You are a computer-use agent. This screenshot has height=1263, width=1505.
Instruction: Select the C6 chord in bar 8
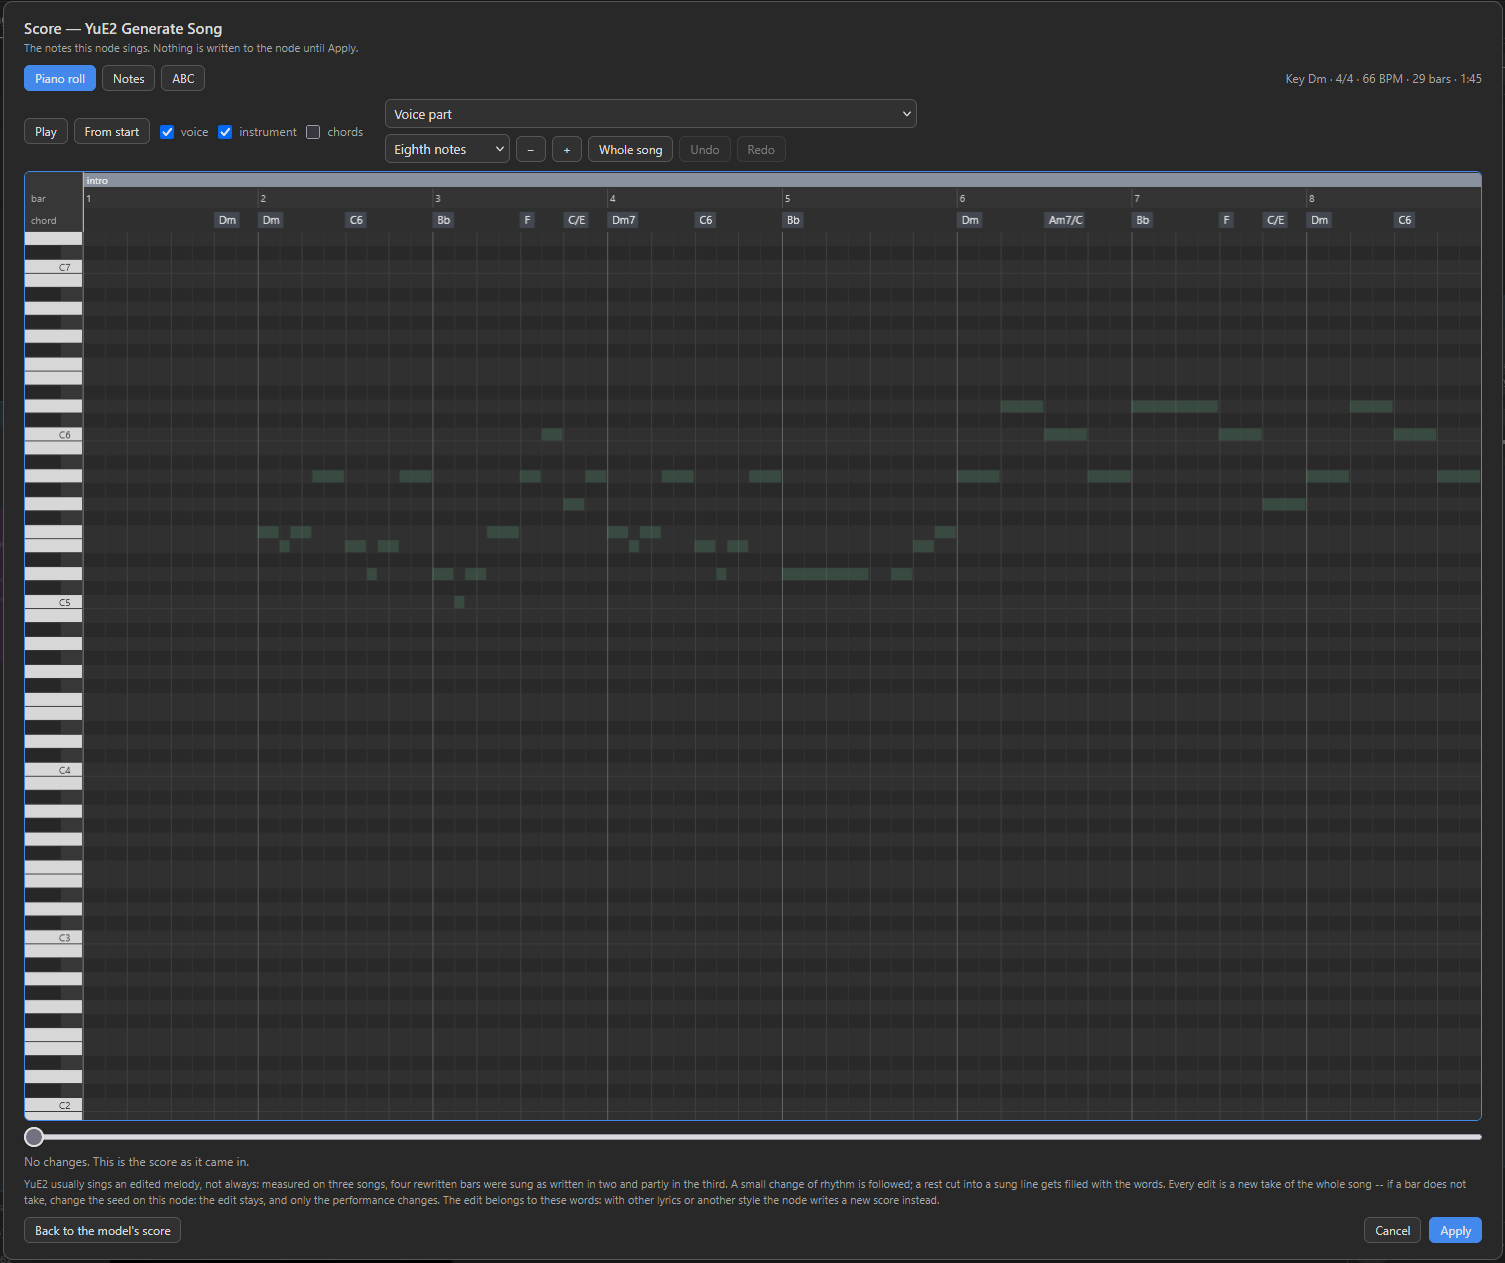[x=1405, y=220]
